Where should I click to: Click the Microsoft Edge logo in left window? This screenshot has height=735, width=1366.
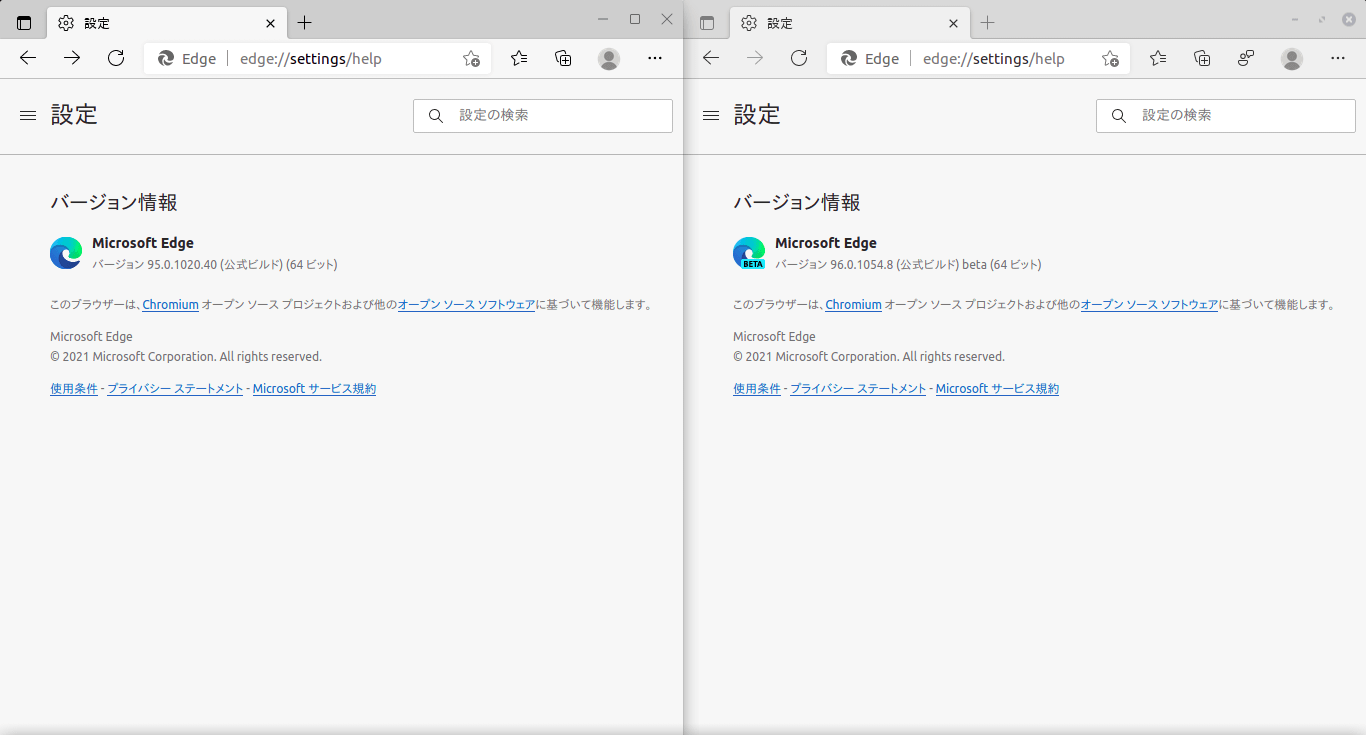click(66, 253)
